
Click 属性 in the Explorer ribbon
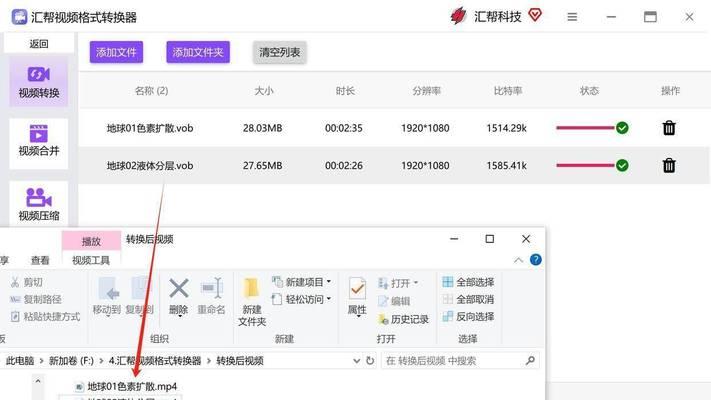357,296
